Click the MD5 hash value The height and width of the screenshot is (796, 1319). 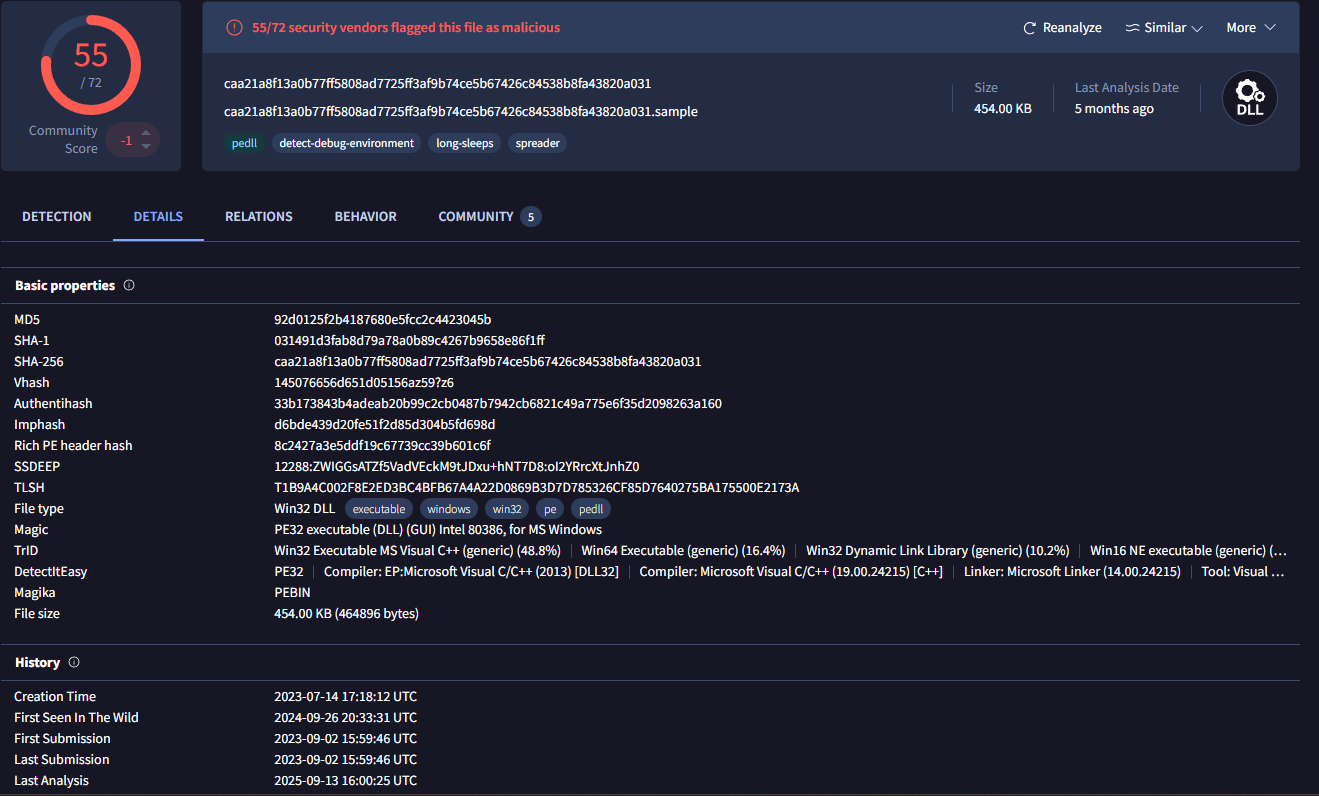click(383, 320)
